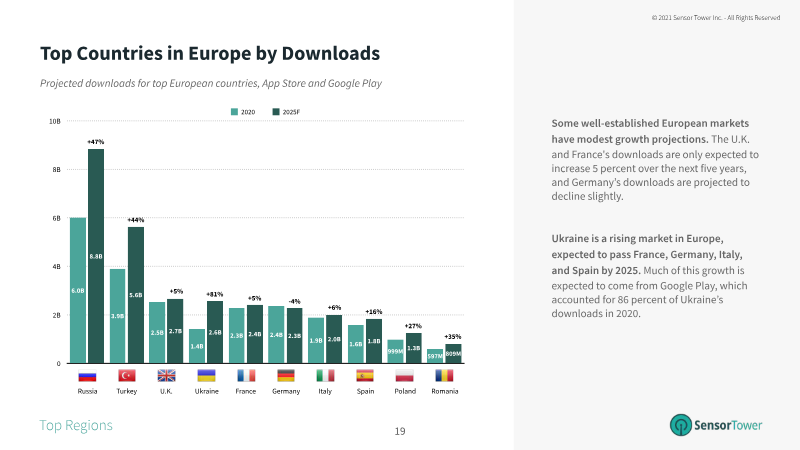This screenshot has height=450, width=800.
Task: Click the Sensor Tower logo
Action: click(716, 424)
